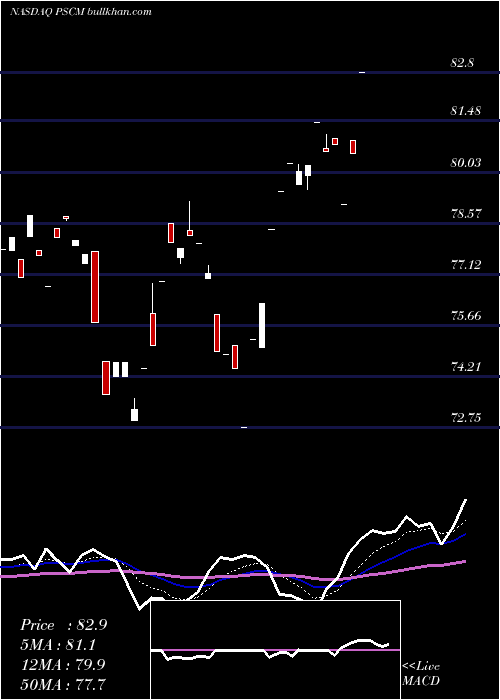
Task: Click the 72.75 price axis label
Action: tap(466, 418)
